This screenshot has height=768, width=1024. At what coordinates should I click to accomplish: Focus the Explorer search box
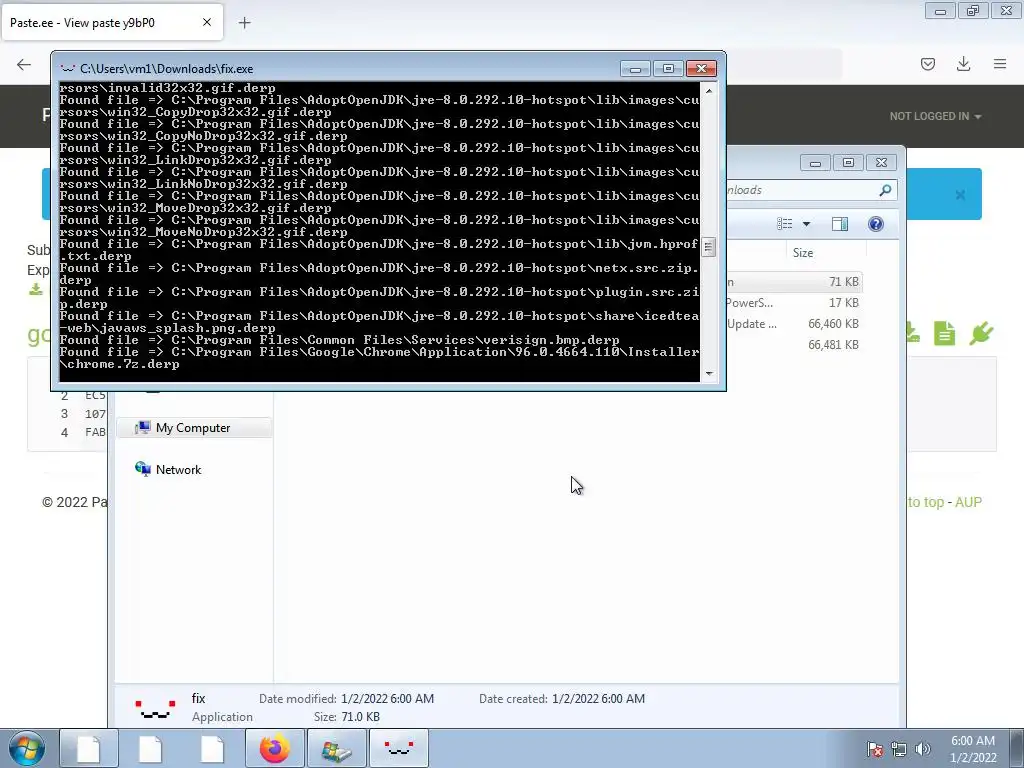(812, 190)
